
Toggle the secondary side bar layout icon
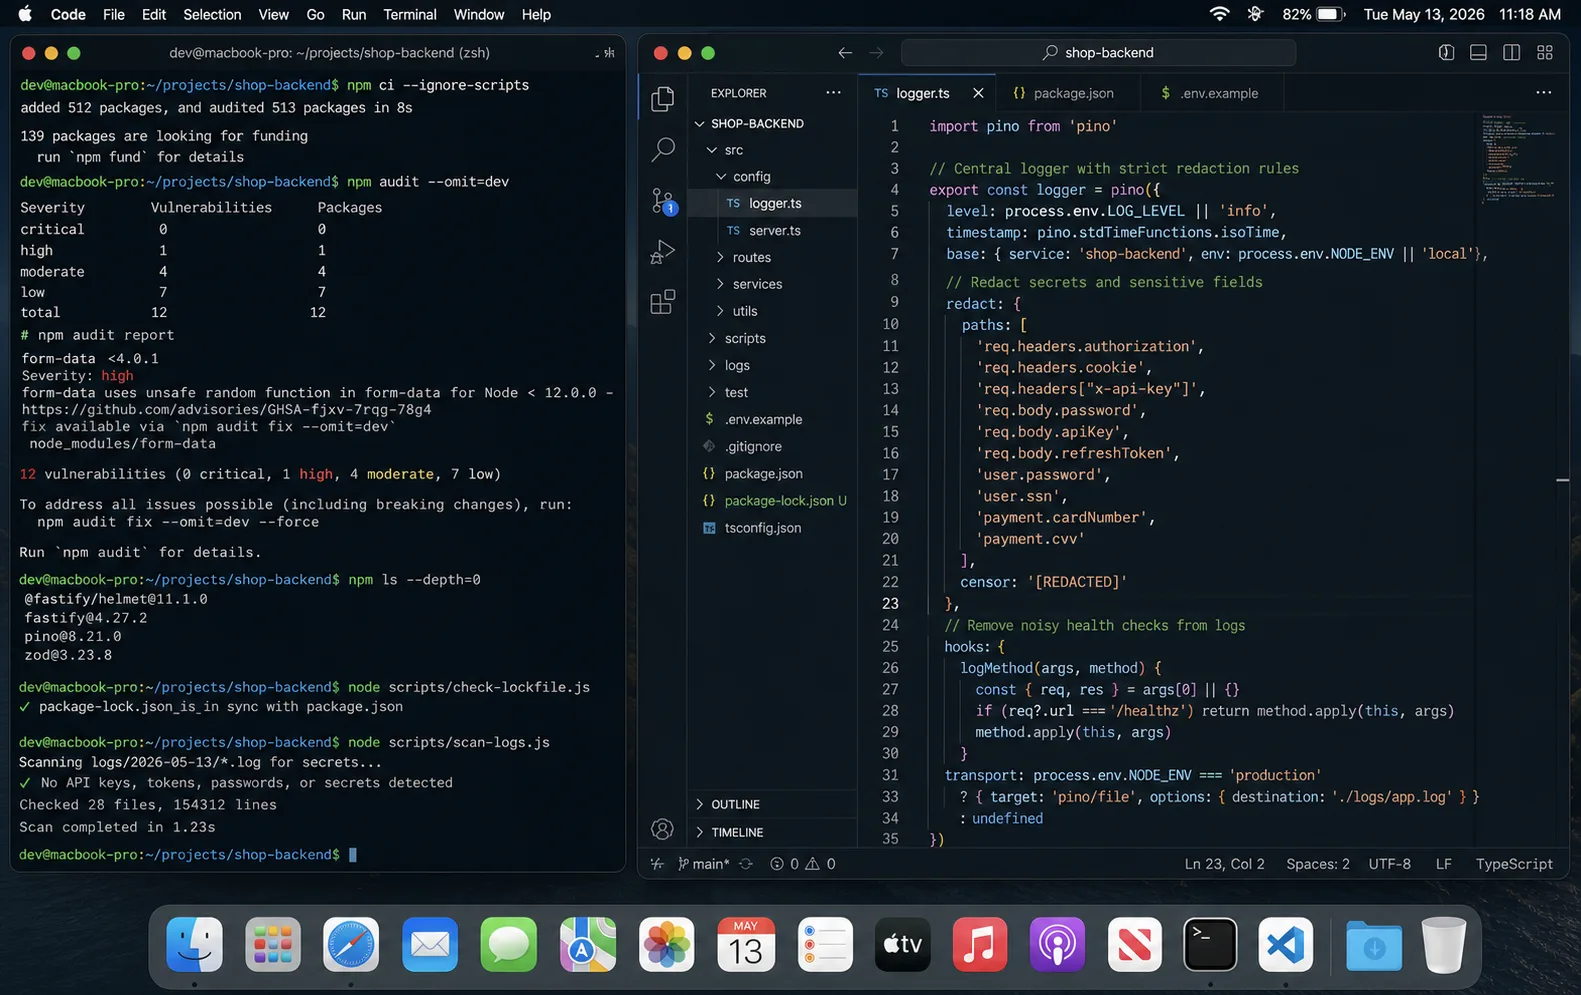1511,52
